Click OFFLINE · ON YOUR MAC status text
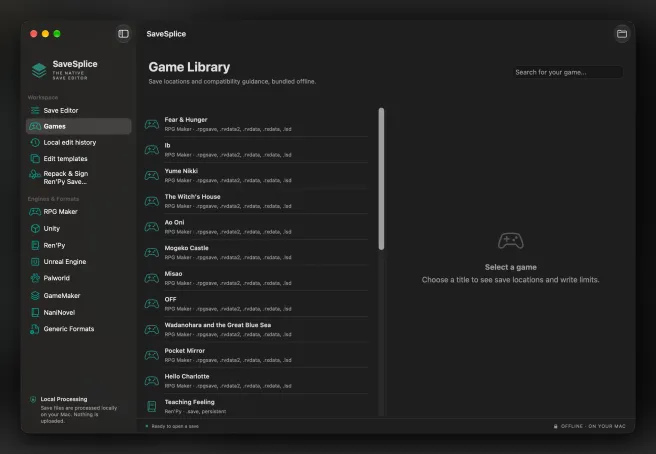656x454 pixels. tap(593, 426)
